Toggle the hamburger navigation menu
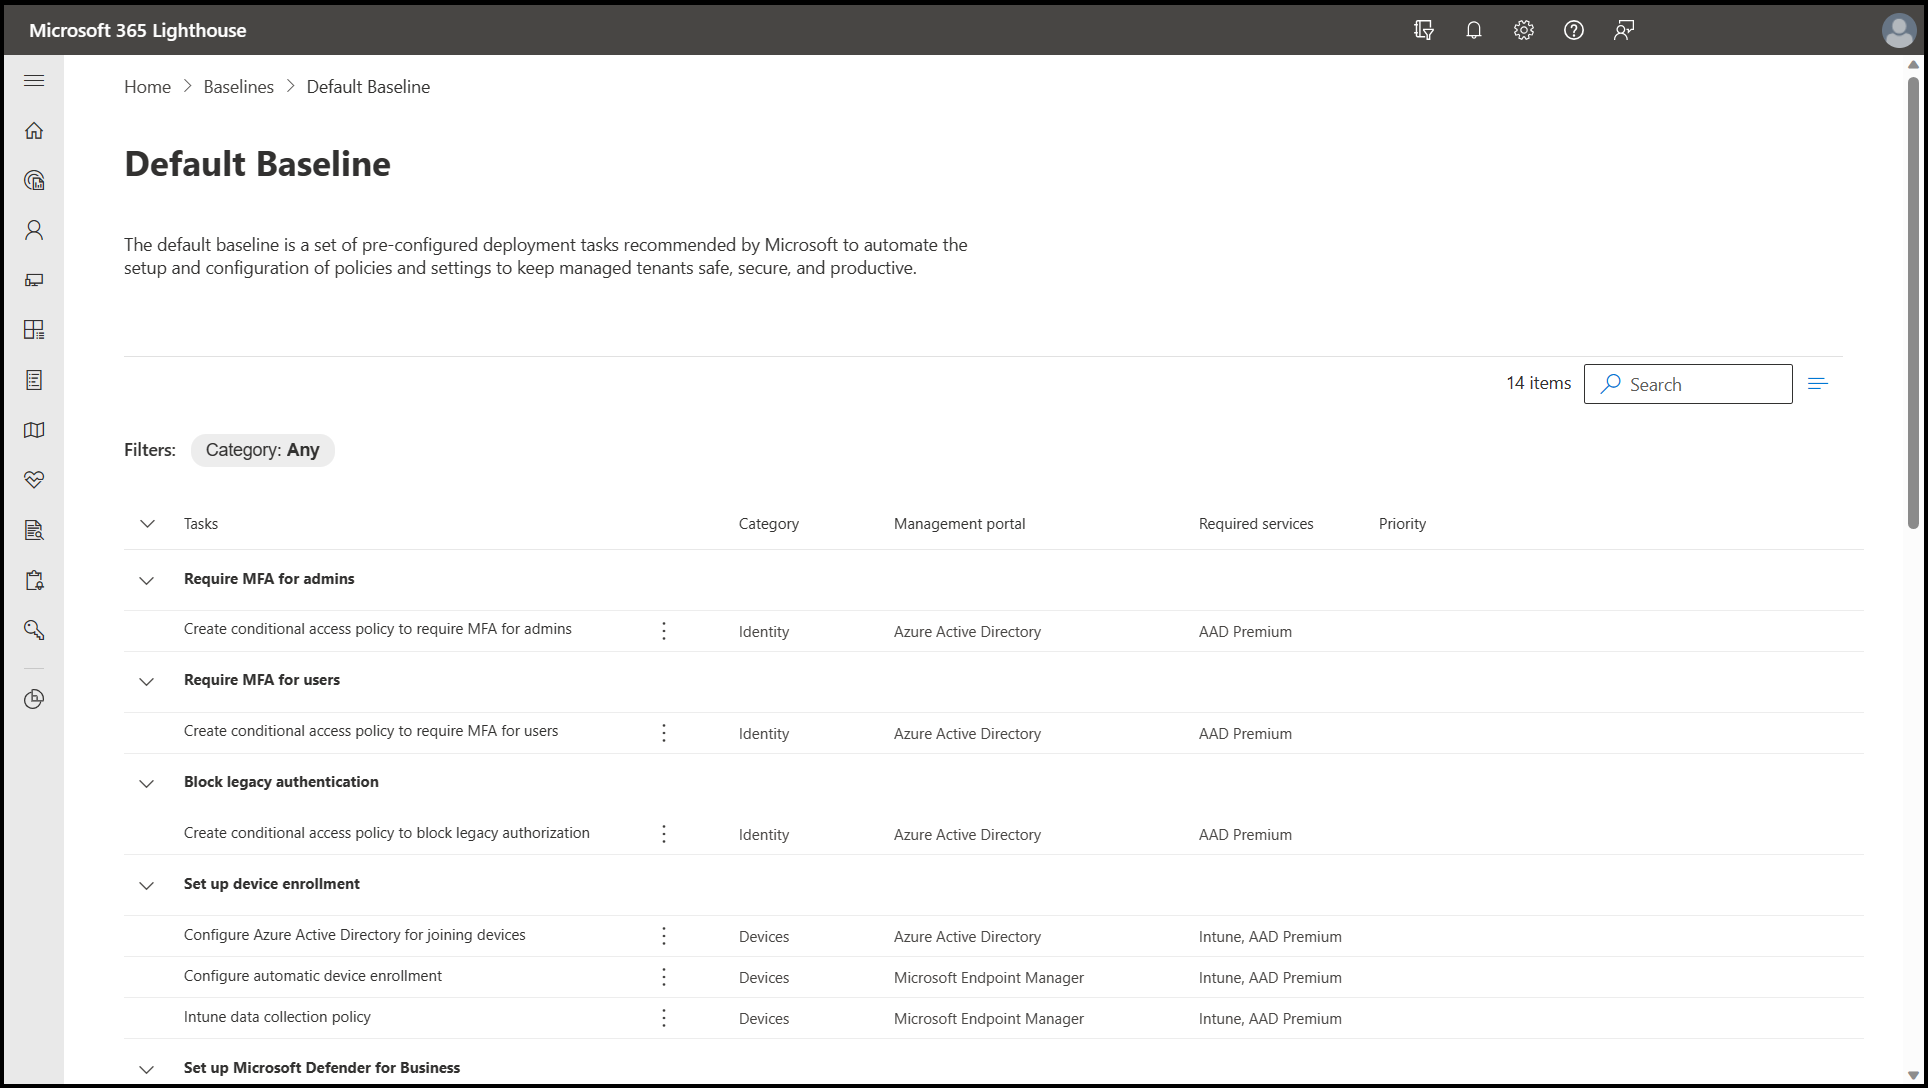 point(34,80)
